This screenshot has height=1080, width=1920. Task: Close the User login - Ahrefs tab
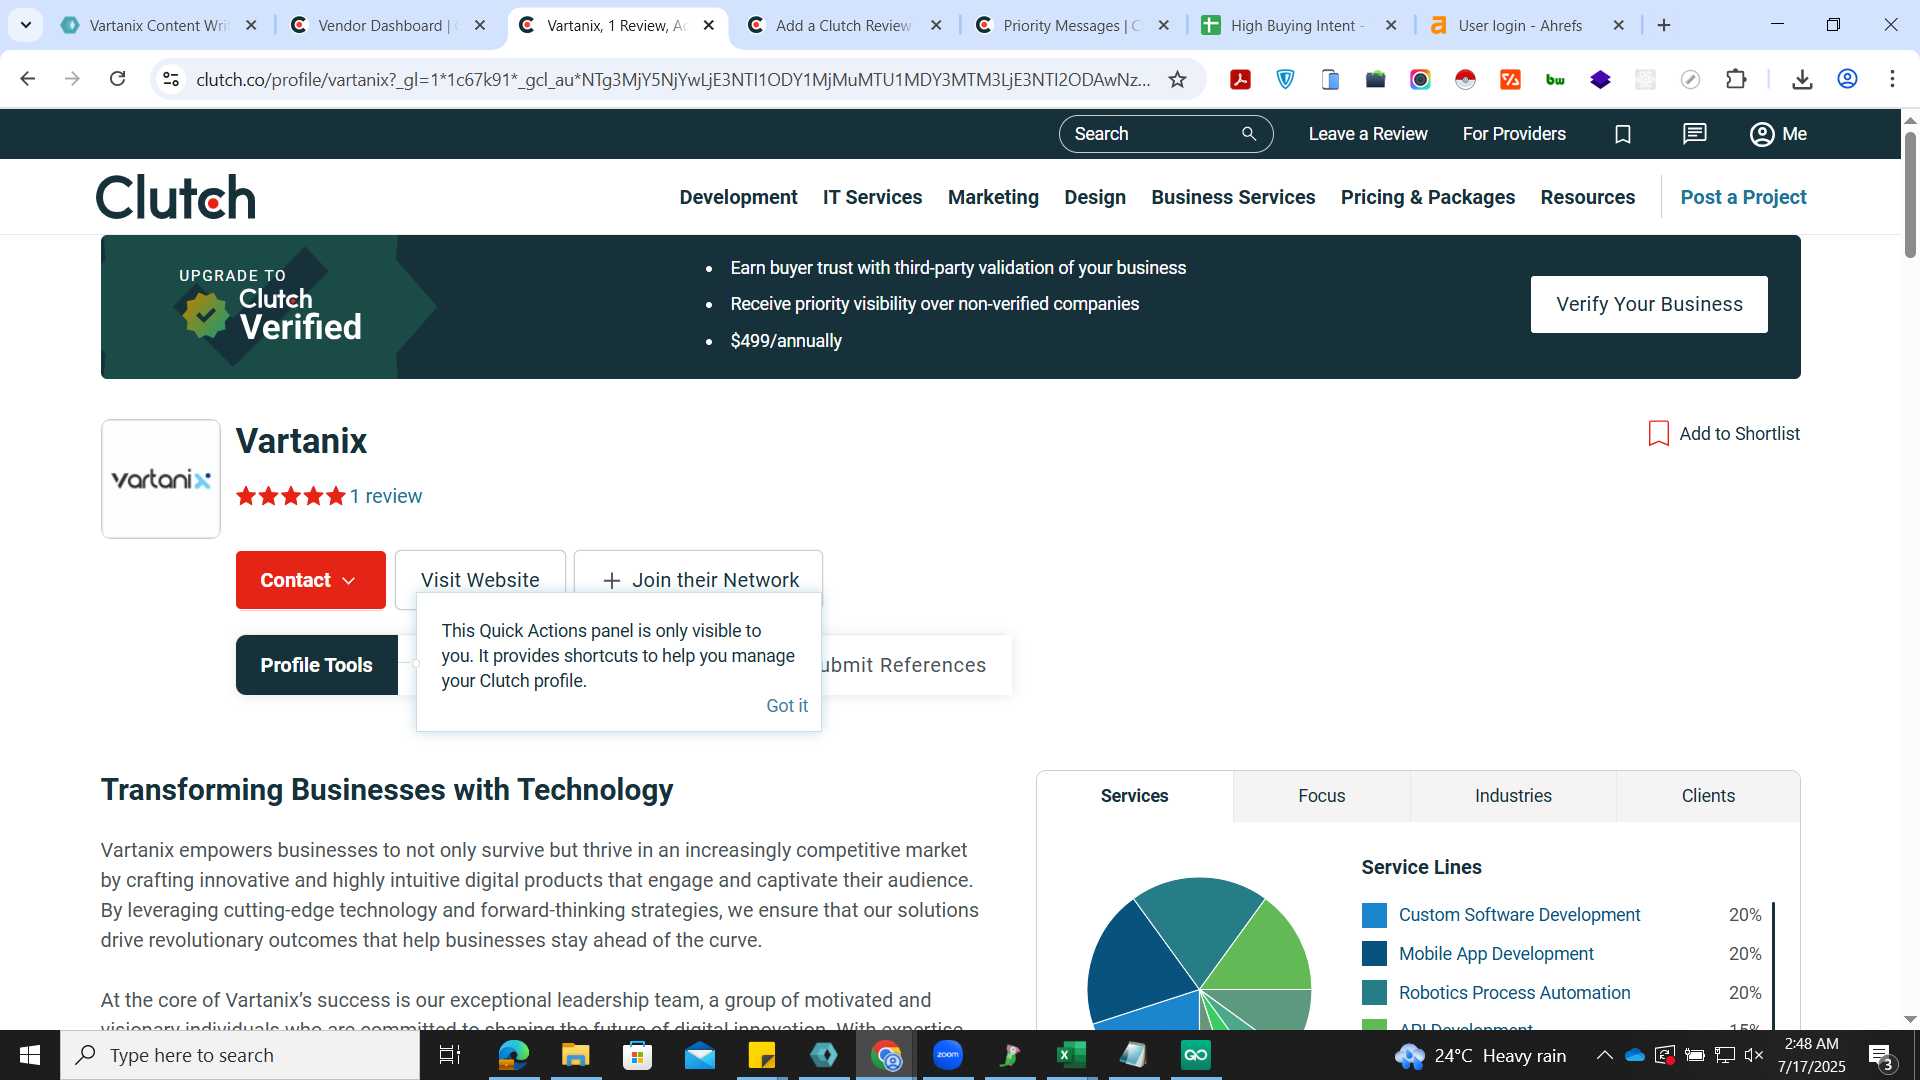point(1619,25)
